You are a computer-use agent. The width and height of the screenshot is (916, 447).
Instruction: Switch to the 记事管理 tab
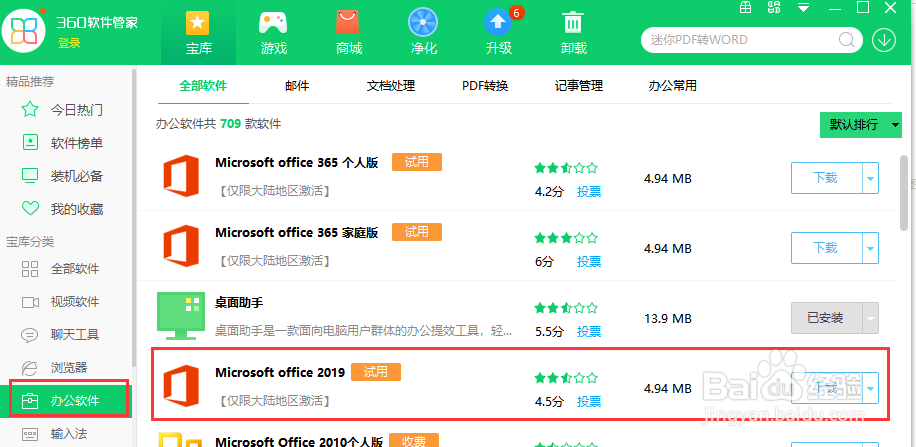(x=579, y=86)
